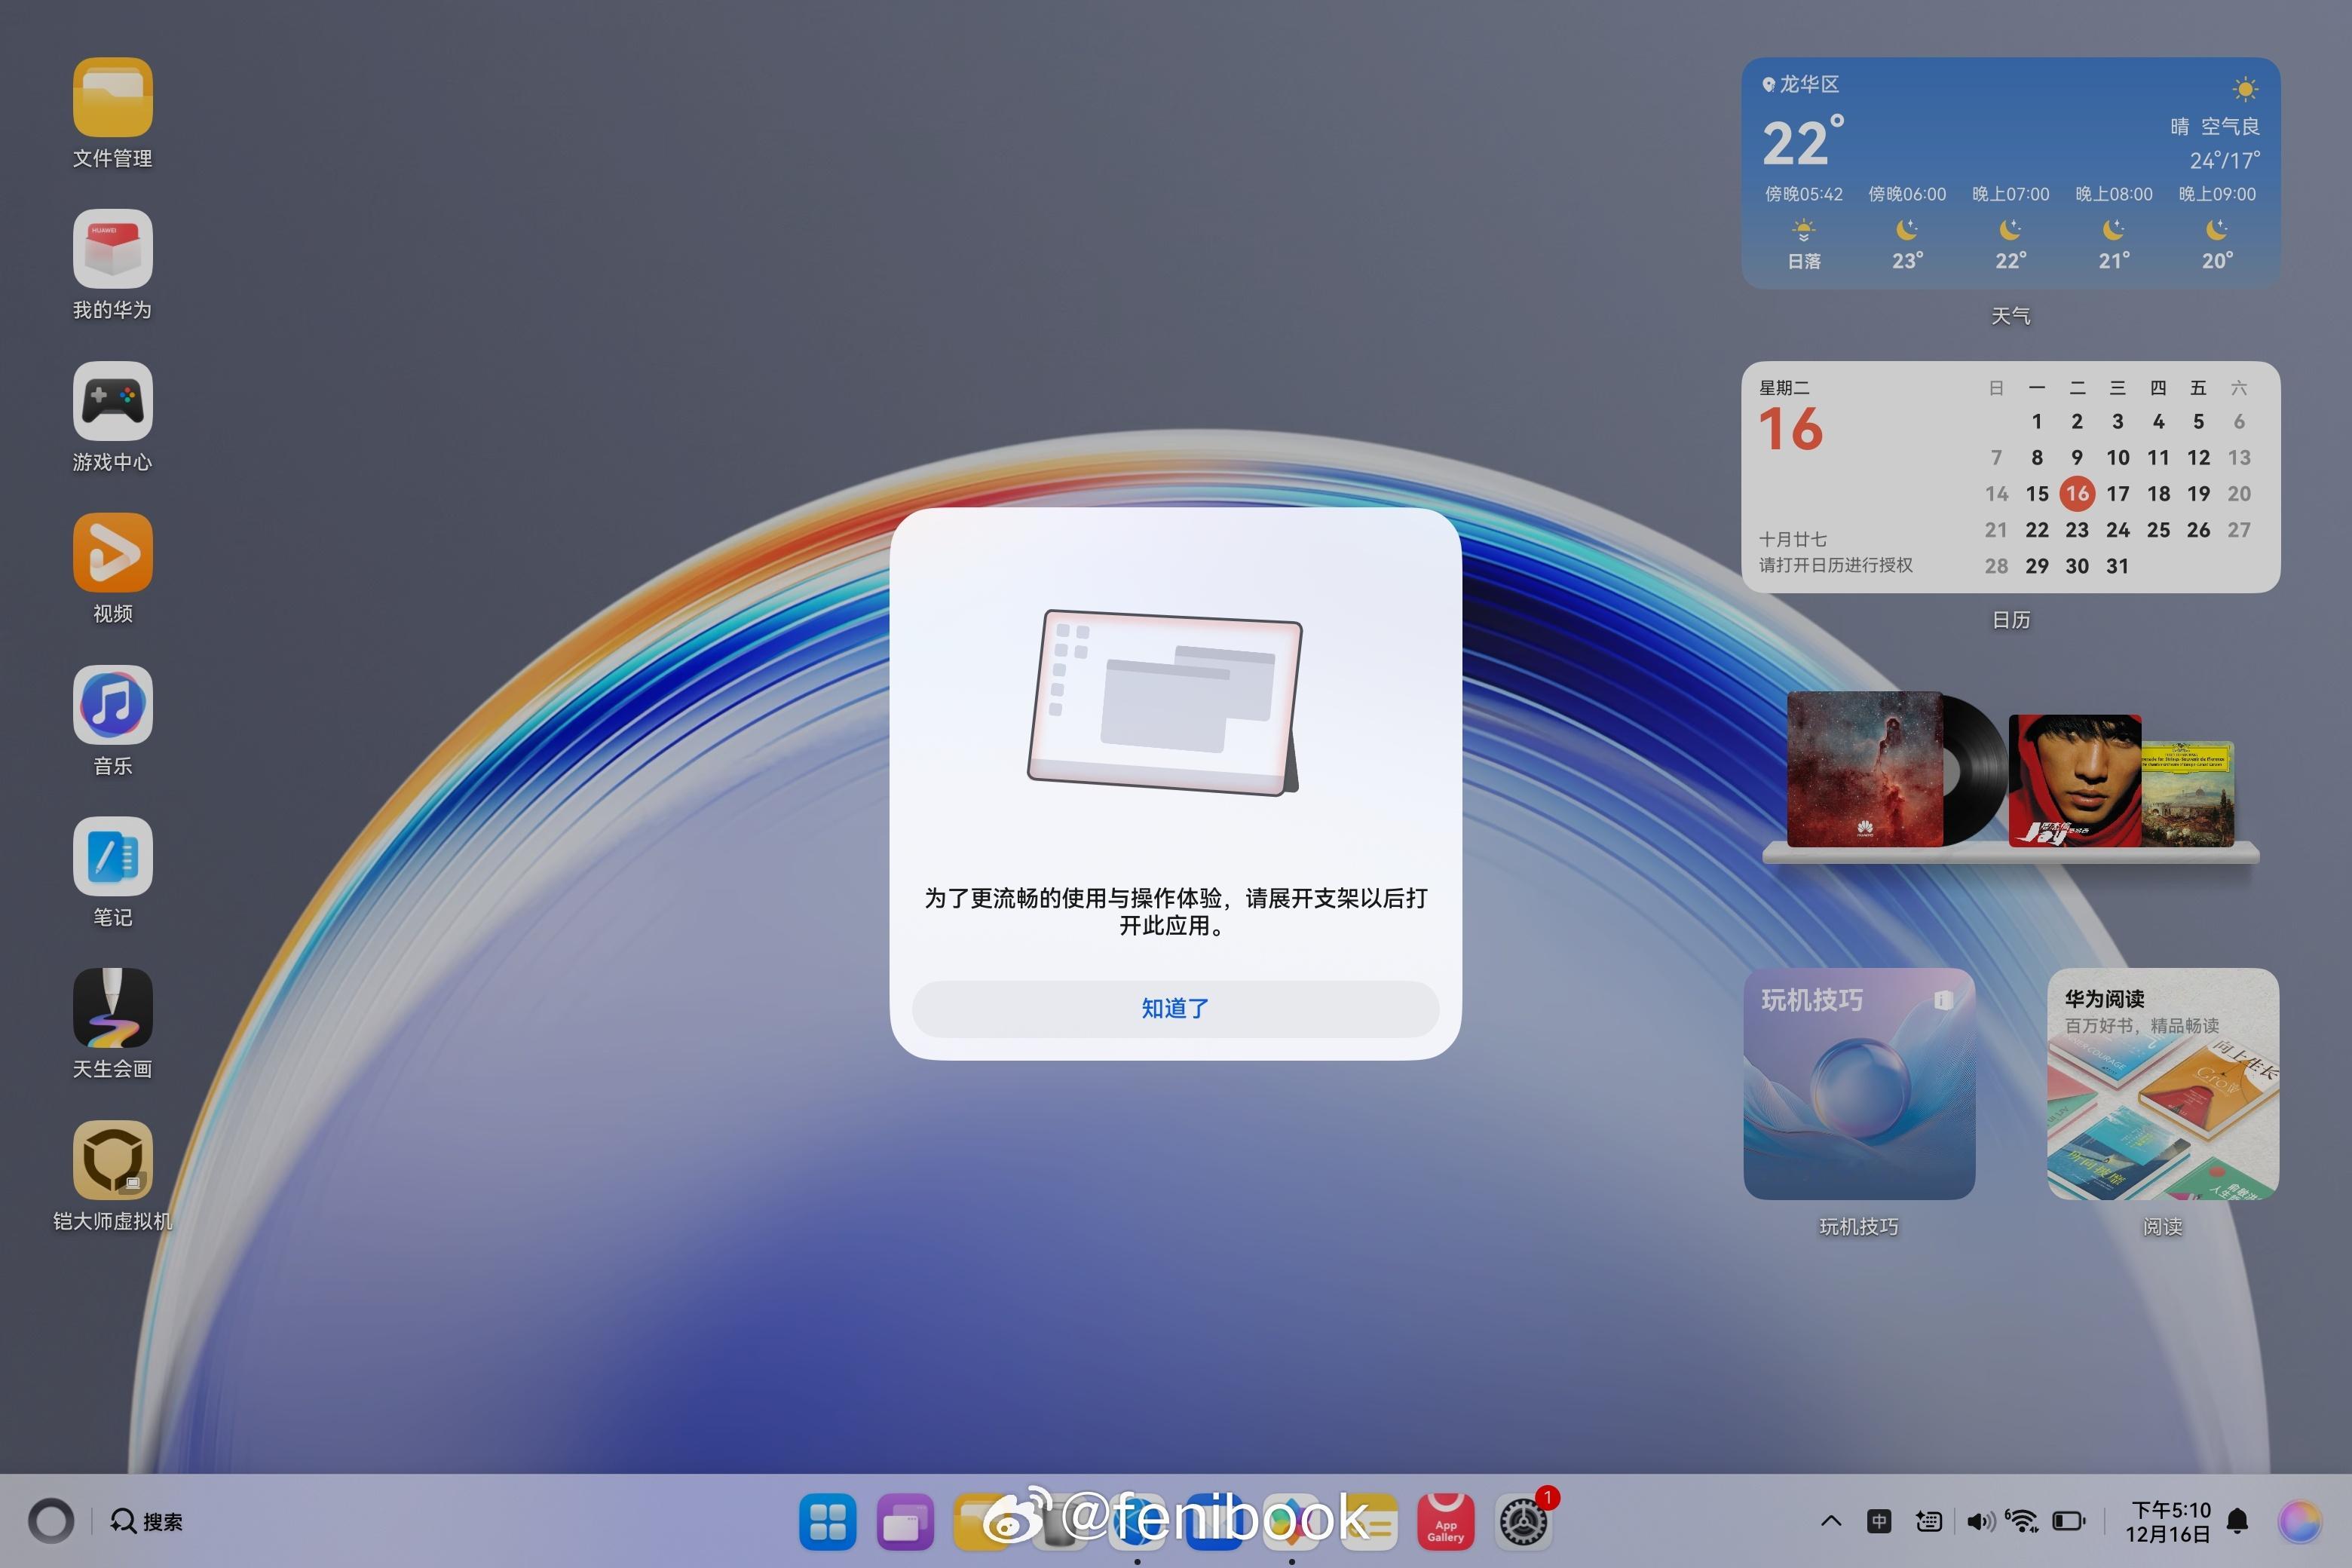Open the 华为阅读 reading widget
The height and width of the screenshot is (1568, 2352).
click(x=2162, y=1084)
